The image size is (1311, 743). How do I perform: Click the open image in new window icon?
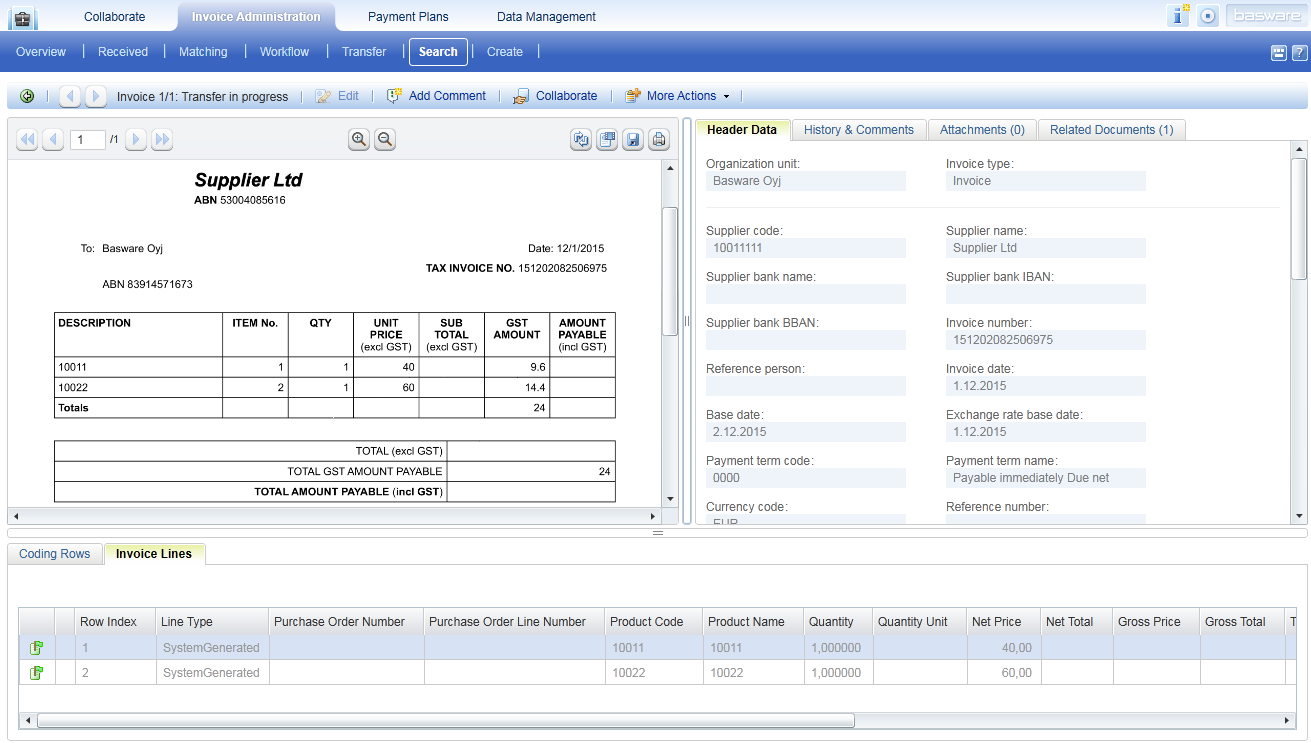point(607,140)
